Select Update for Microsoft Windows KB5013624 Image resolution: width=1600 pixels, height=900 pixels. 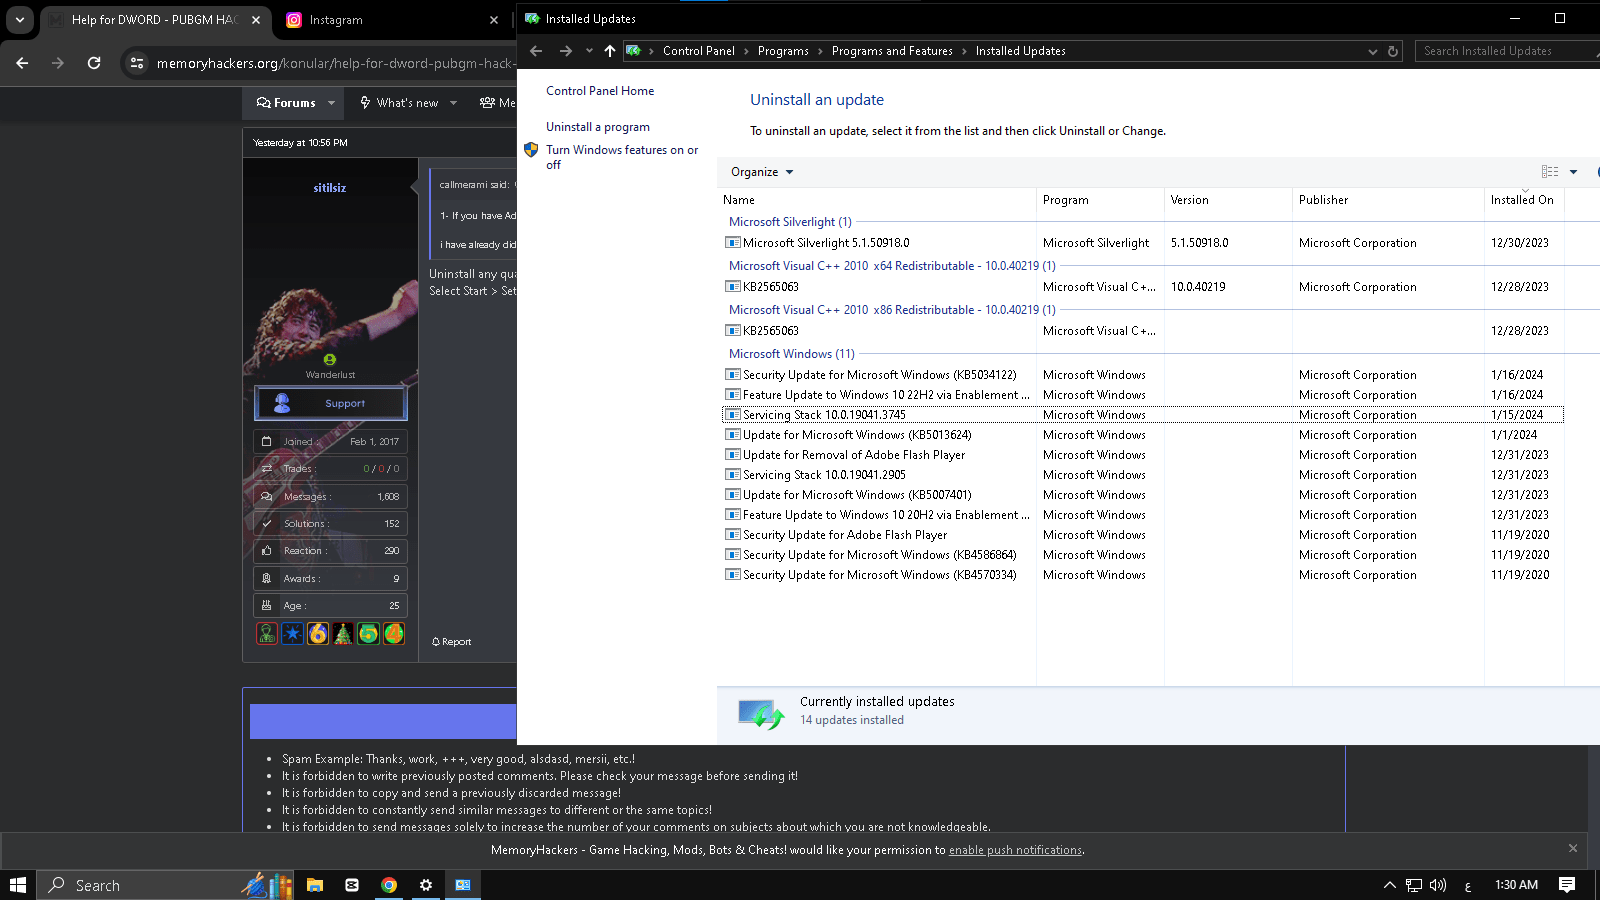pyautogui.click(x=1143, y=435)
